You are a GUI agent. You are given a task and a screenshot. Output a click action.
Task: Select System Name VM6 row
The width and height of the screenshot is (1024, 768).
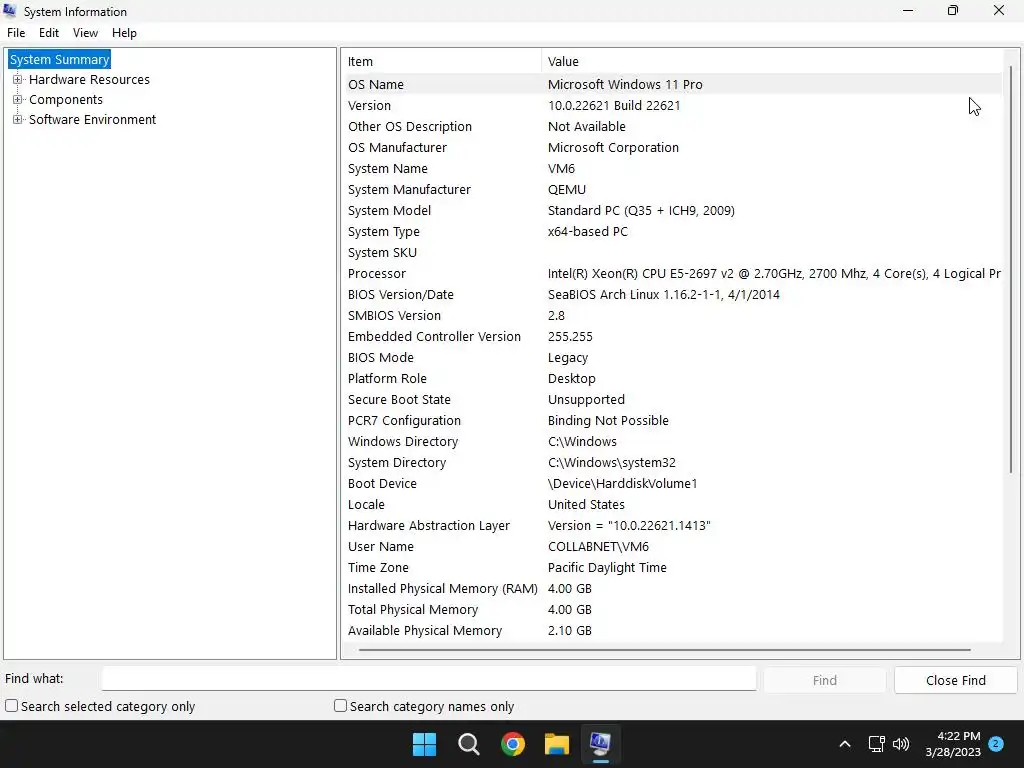point(673,168)
